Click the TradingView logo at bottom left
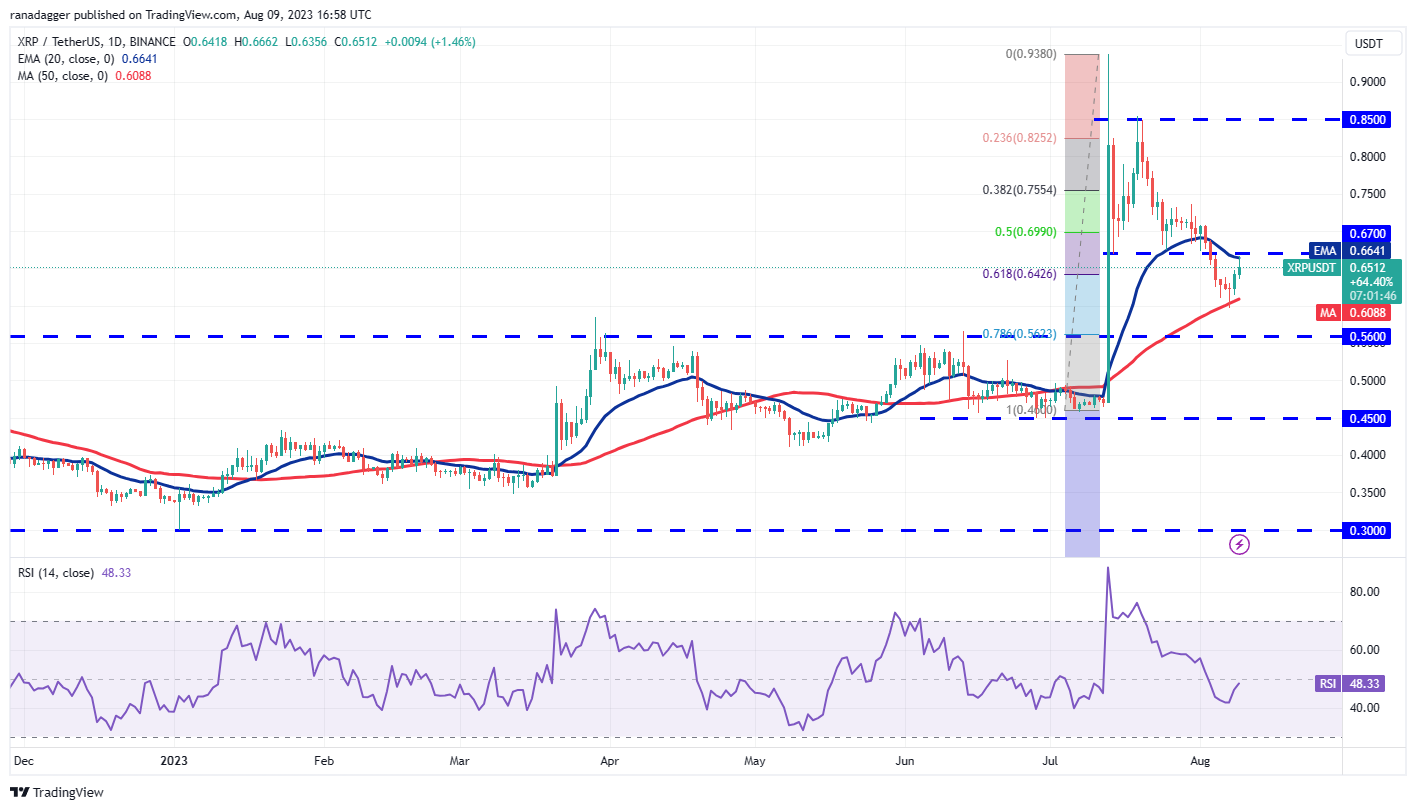Screen dimensions: 1416x810 55,791
